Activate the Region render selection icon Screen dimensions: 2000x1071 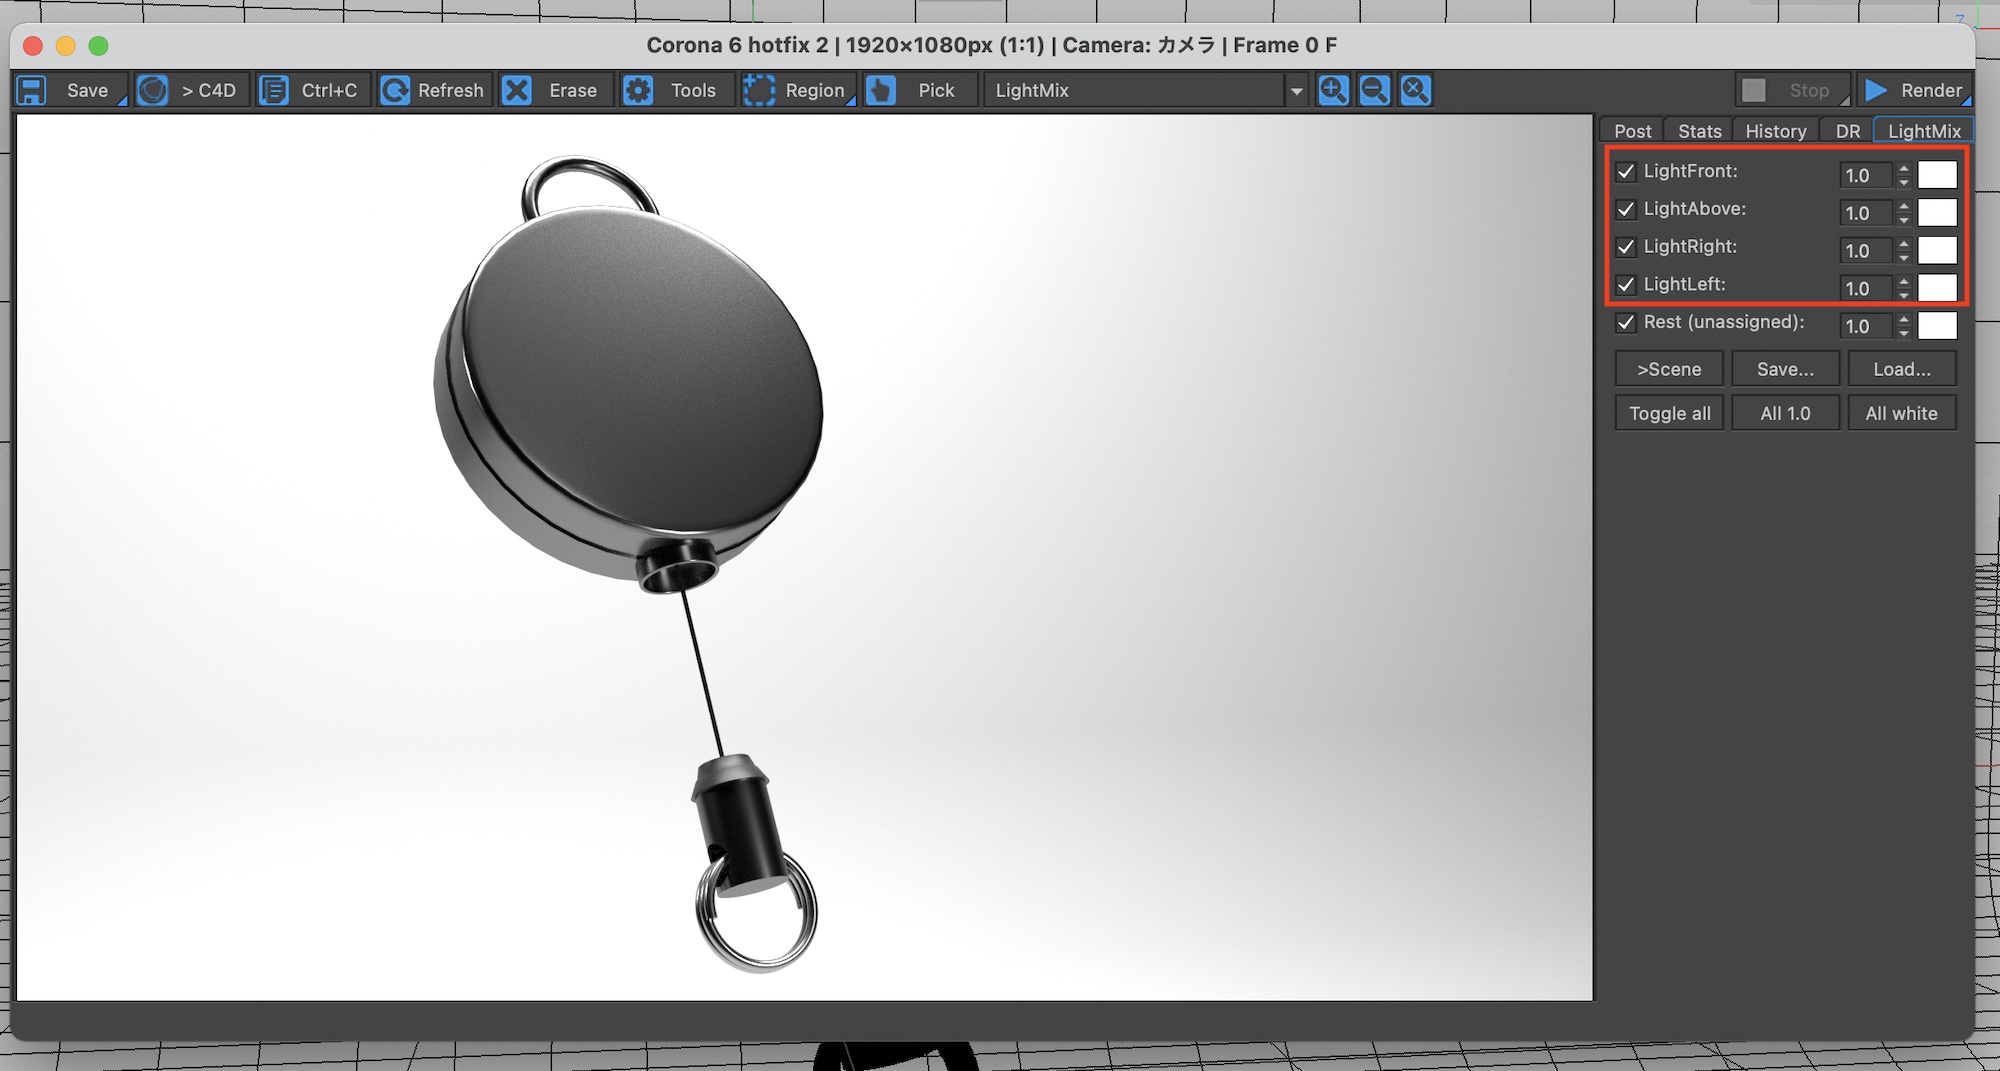tap(759, 90)
